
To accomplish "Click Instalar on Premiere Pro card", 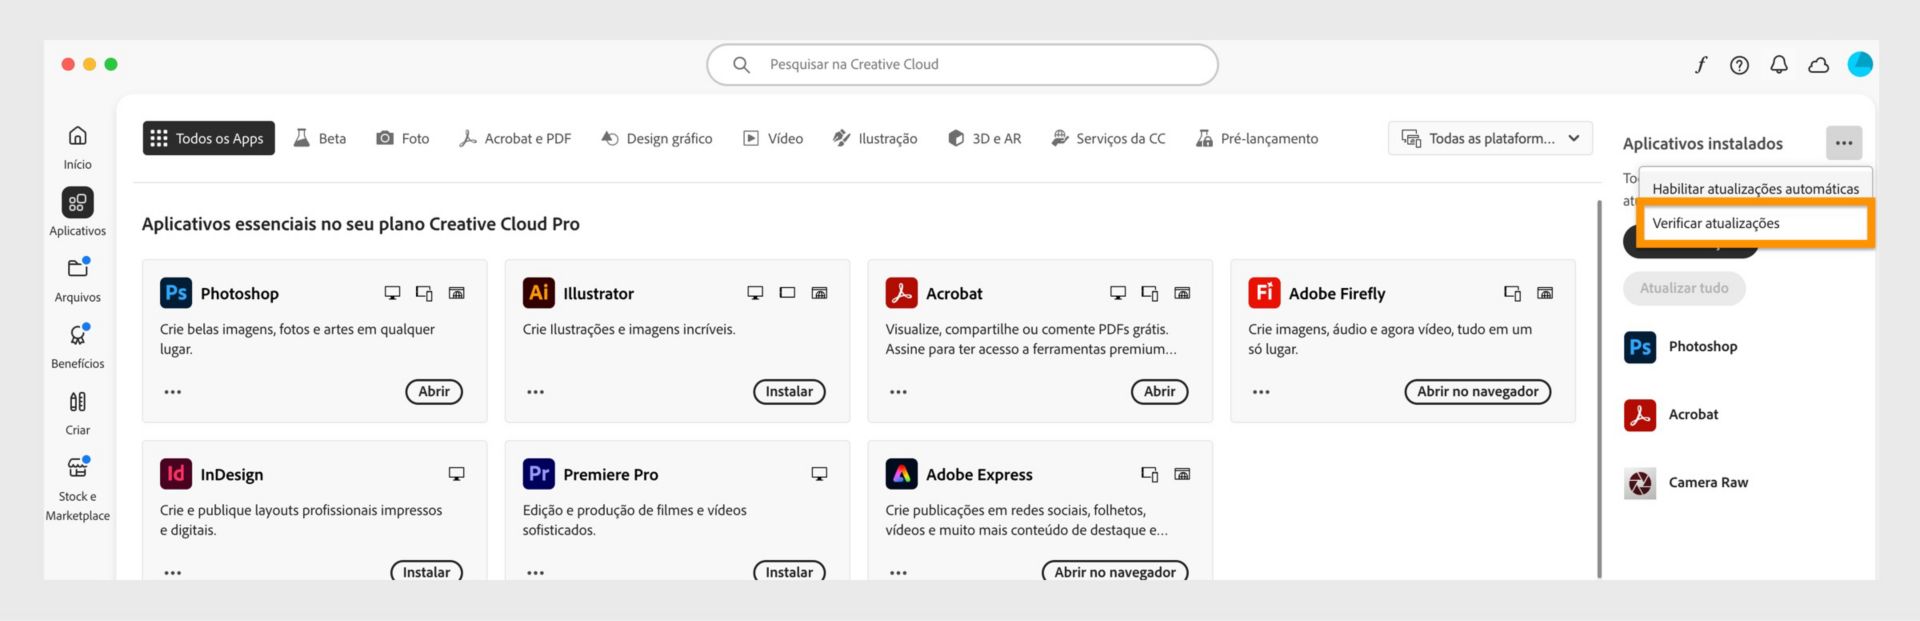I will (x=789, y=571).
